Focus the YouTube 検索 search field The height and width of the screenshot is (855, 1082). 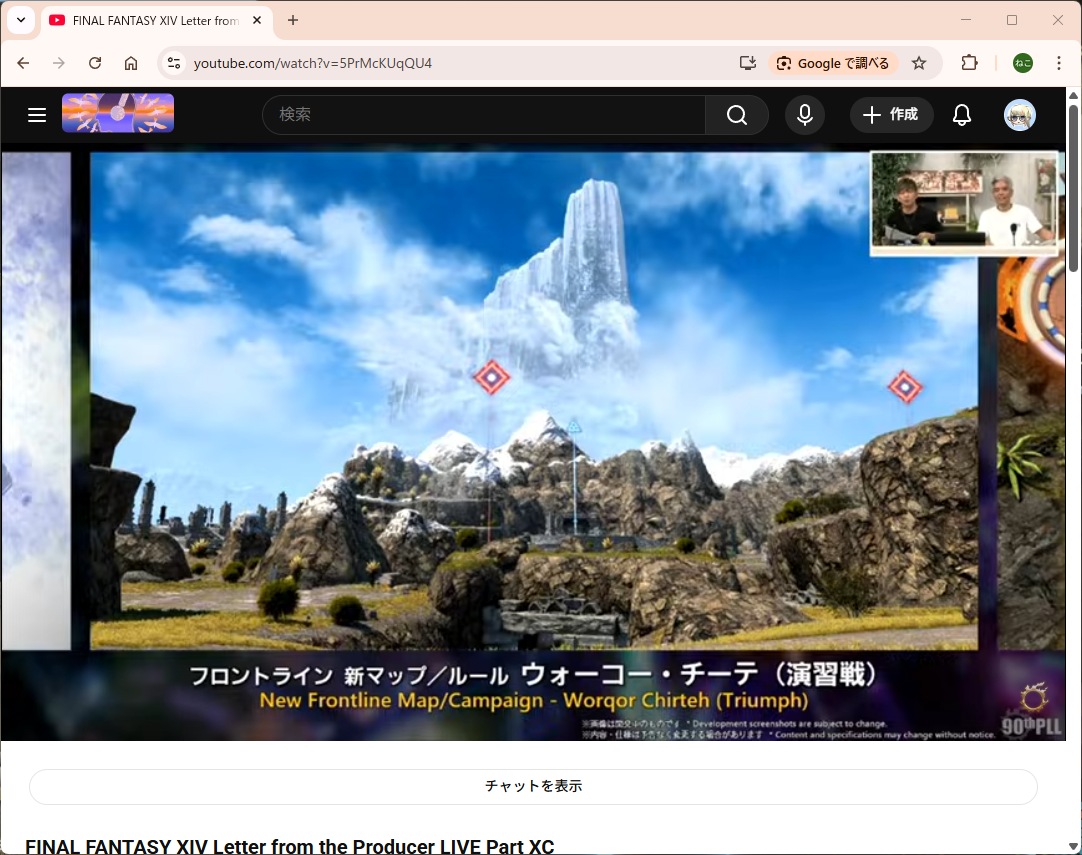(x=483, y=115)
